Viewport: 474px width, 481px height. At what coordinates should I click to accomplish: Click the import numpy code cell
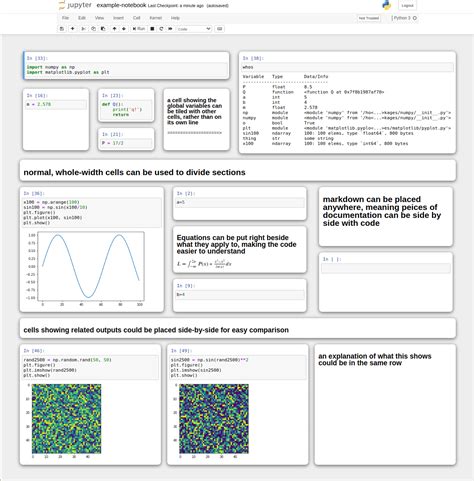pos(127,70)
